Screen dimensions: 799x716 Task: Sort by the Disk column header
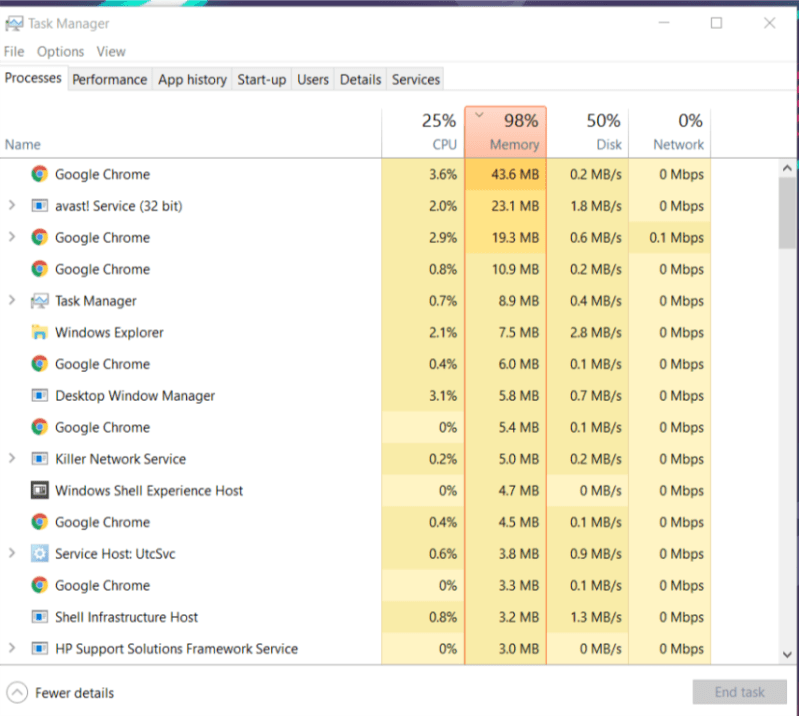pyautogui.click(x=588, y=132)
